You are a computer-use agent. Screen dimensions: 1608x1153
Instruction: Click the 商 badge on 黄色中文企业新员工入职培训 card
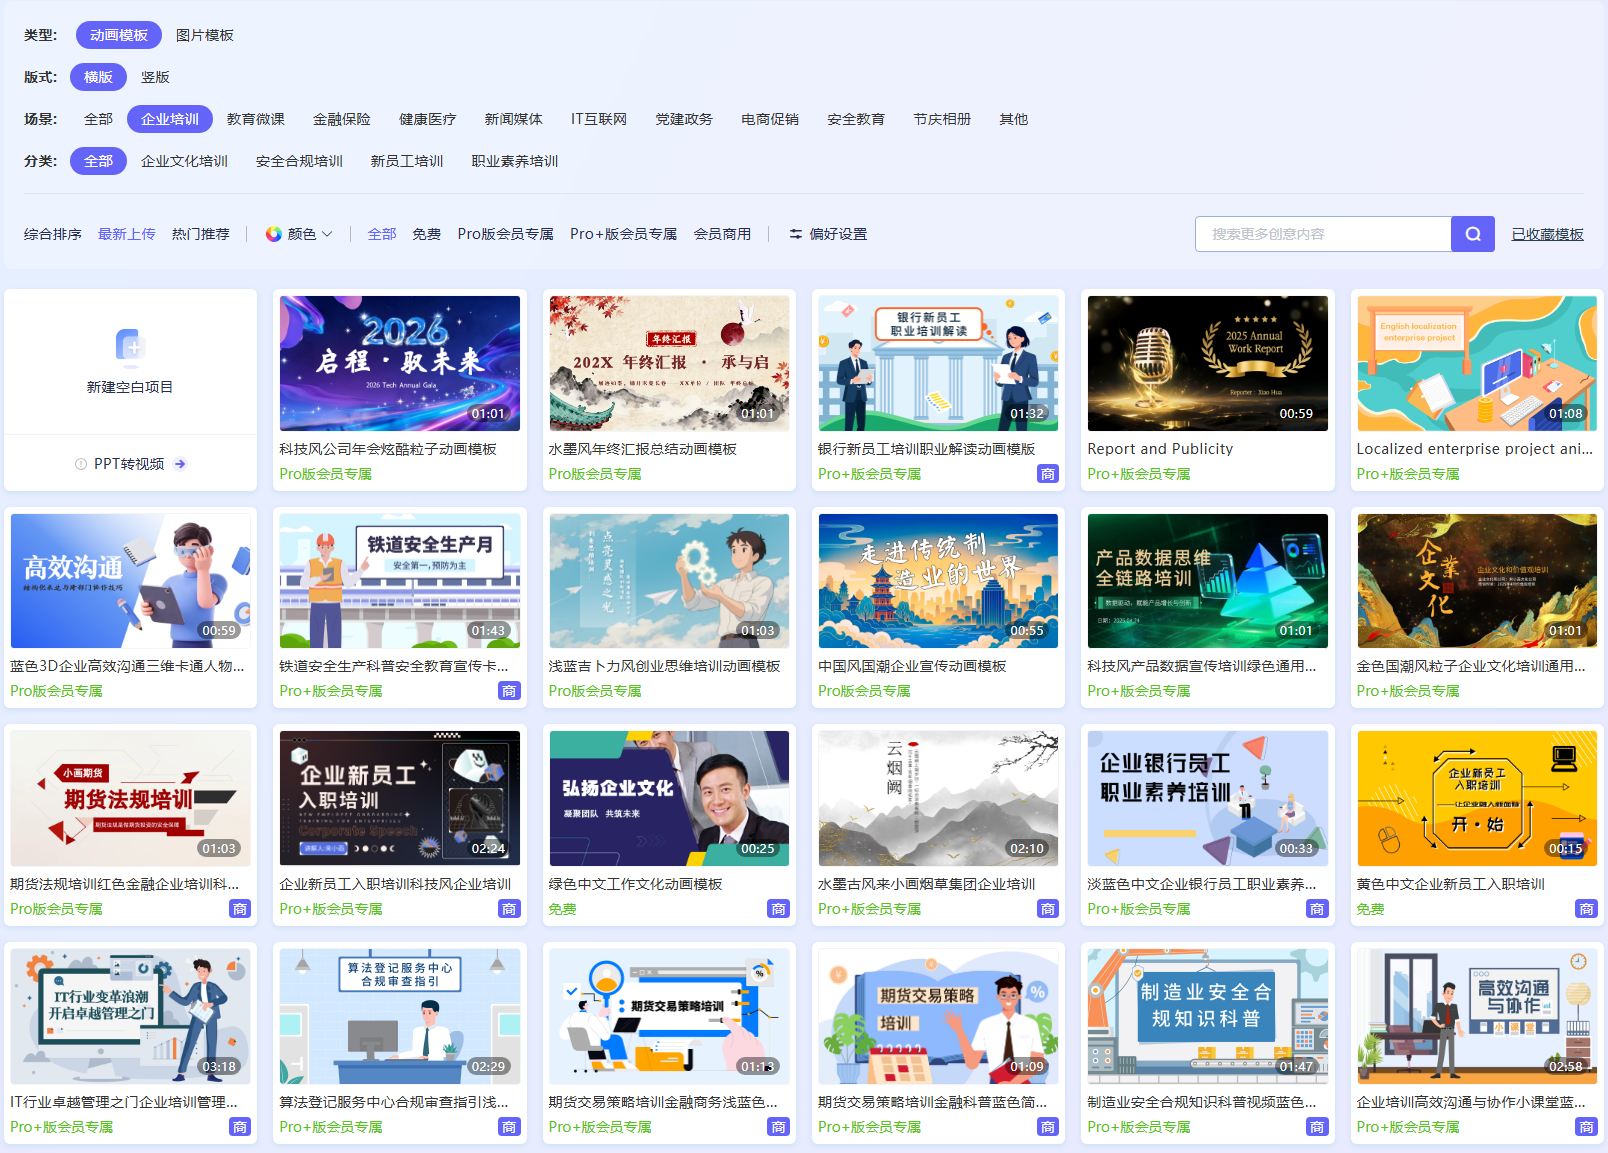click(x=1586, y=909)
